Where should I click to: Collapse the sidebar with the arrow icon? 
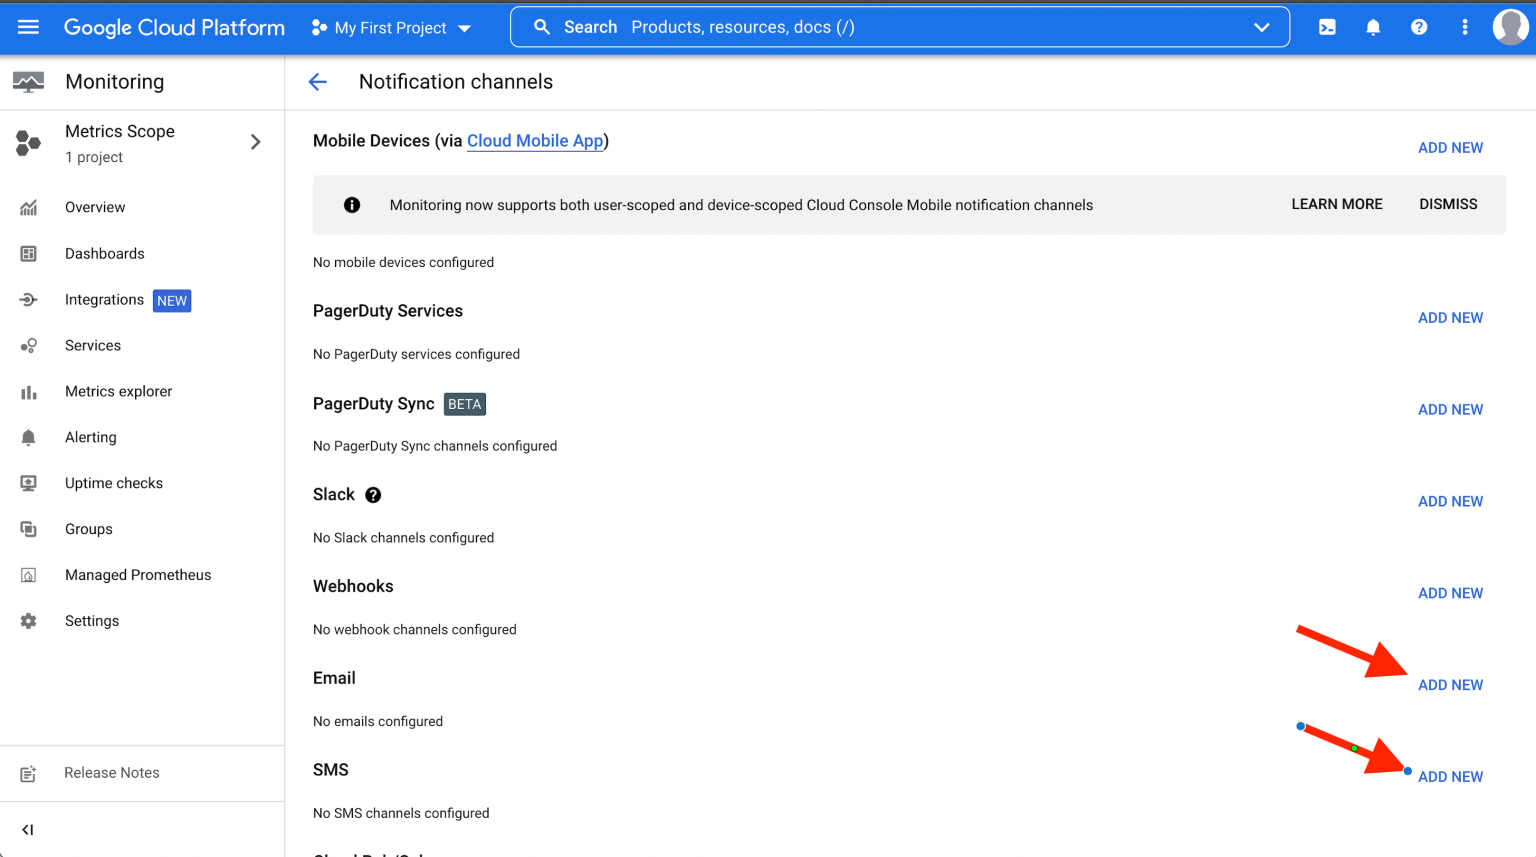(x=28, y=830)
